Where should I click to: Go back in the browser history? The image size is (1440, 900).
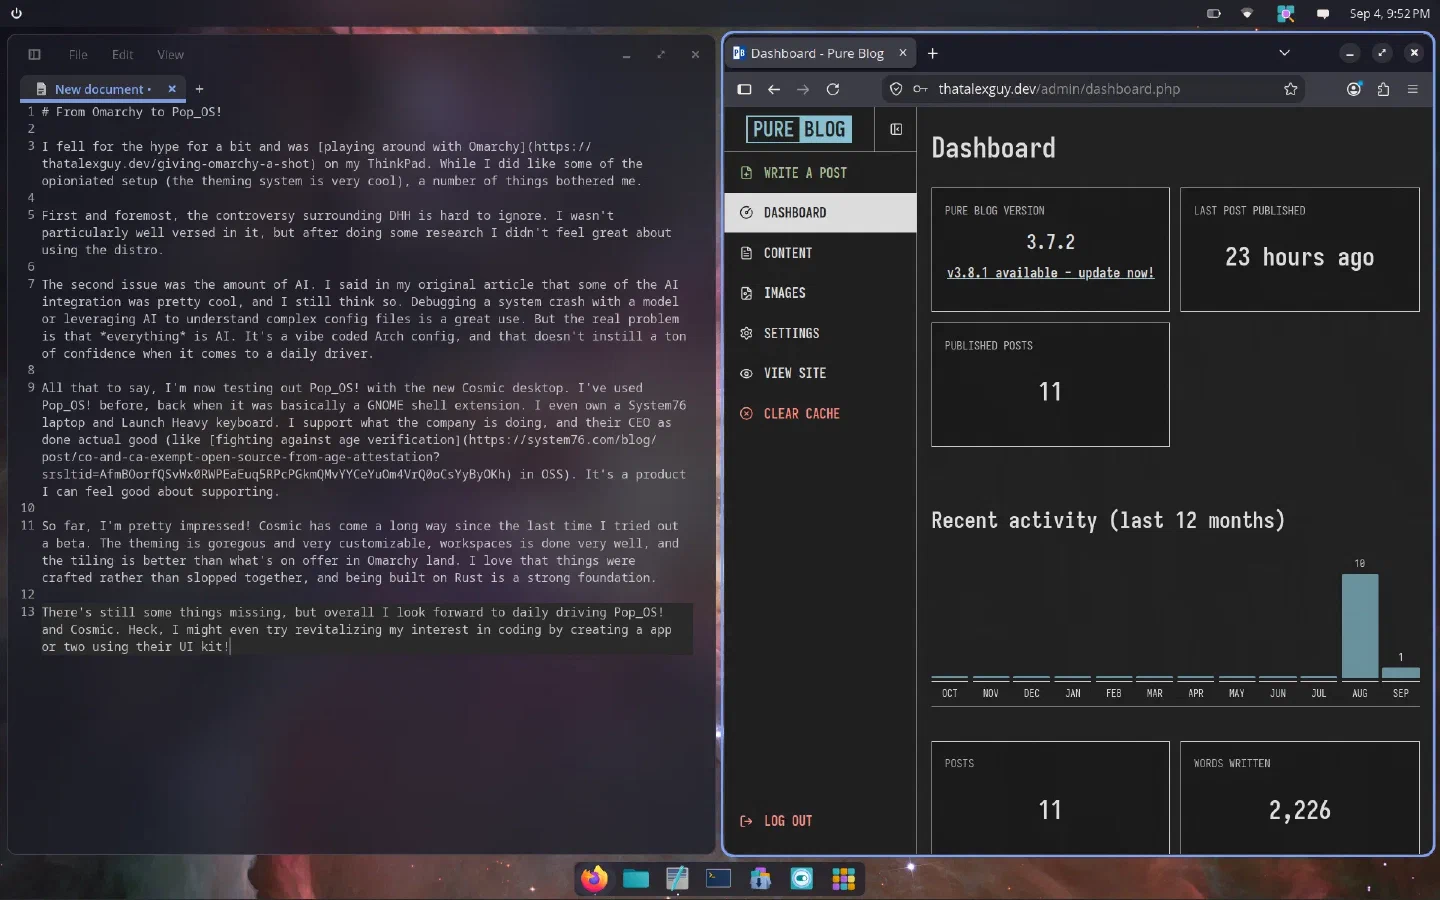[774, 89]
